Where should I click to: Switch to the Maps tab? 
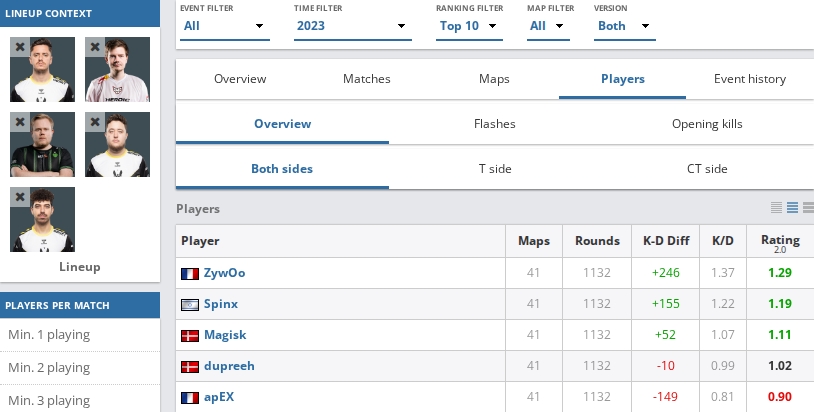coord(494,79)
